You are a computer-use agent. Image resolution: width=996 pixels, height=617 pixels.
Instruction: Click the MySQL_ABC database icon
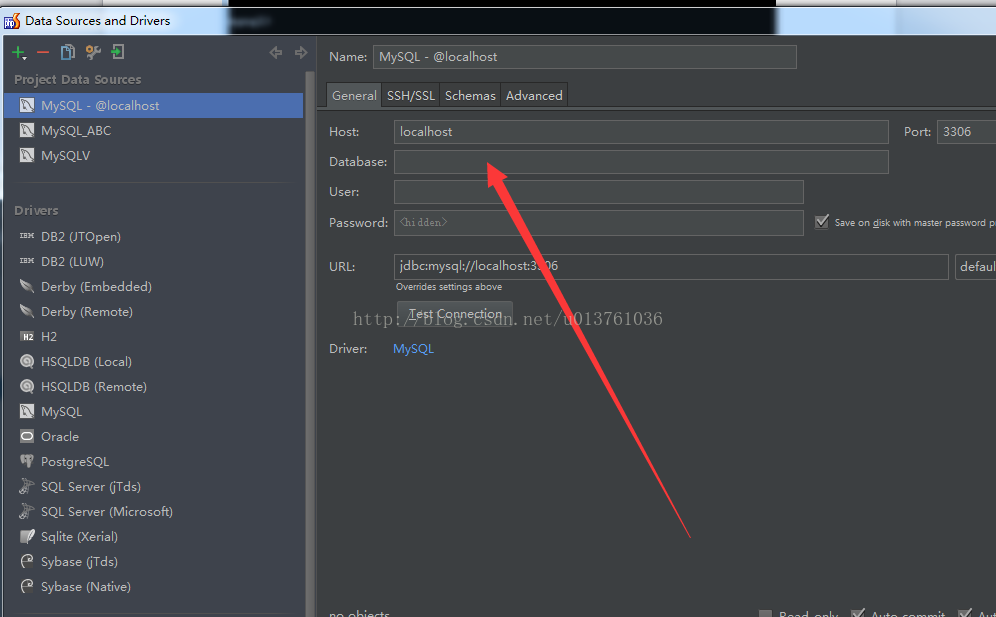pyautogui.click(x=27, y=130)
